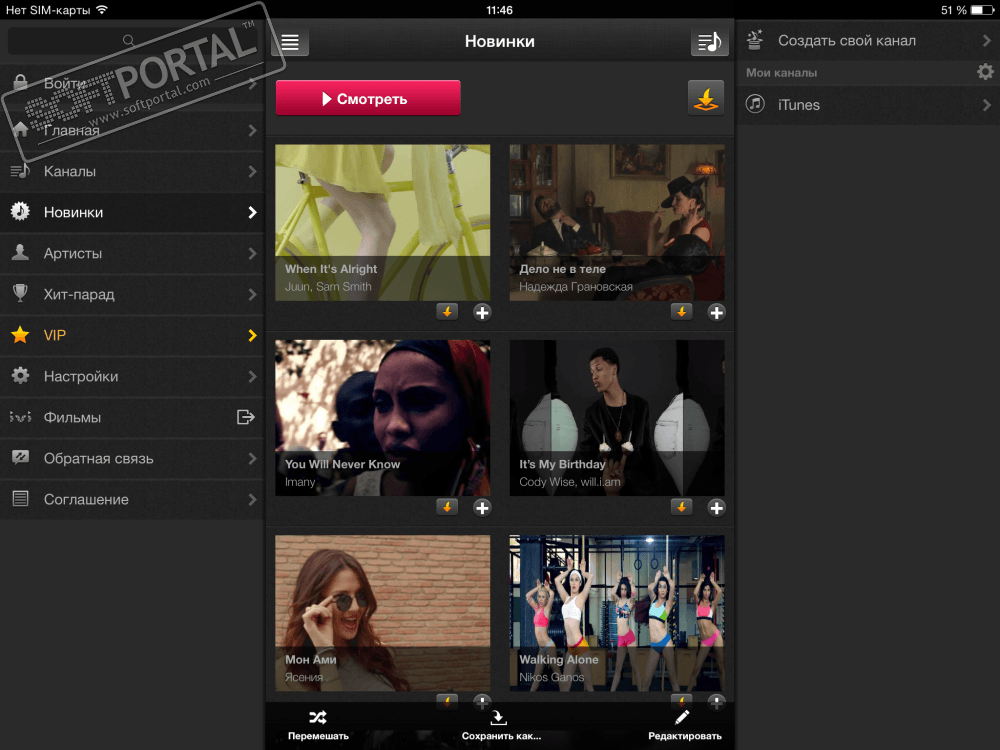Open It's My Birthday thumbnail
The width and height of the screenshot is (1000, 750).
[x=617, y=417]
